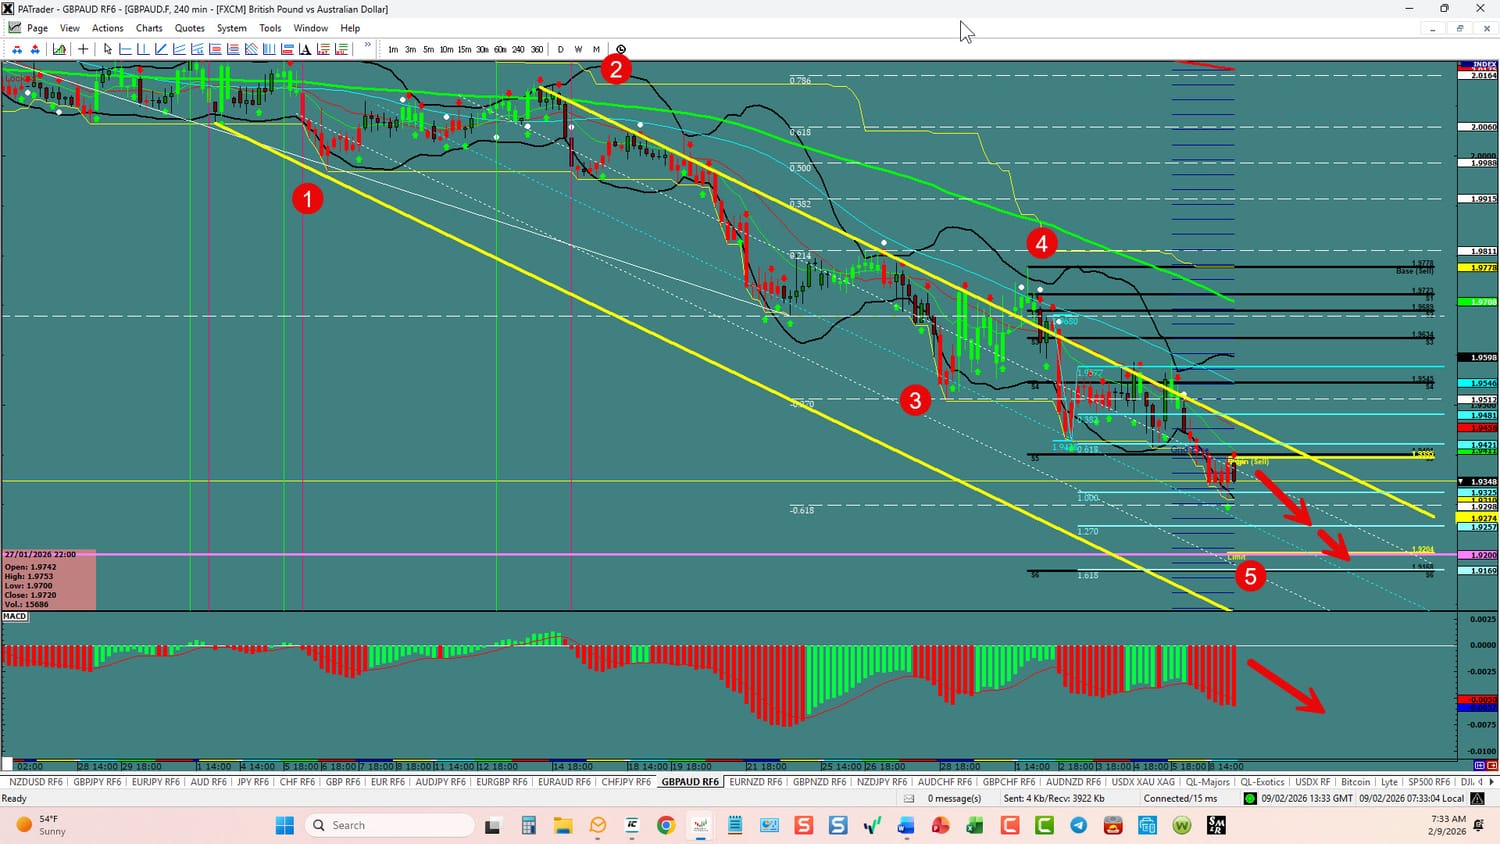Viewport: 1500px width, 844px height.
Task: Open the USDX XAU XAG tab
Action: click(x=1143, y=782)
